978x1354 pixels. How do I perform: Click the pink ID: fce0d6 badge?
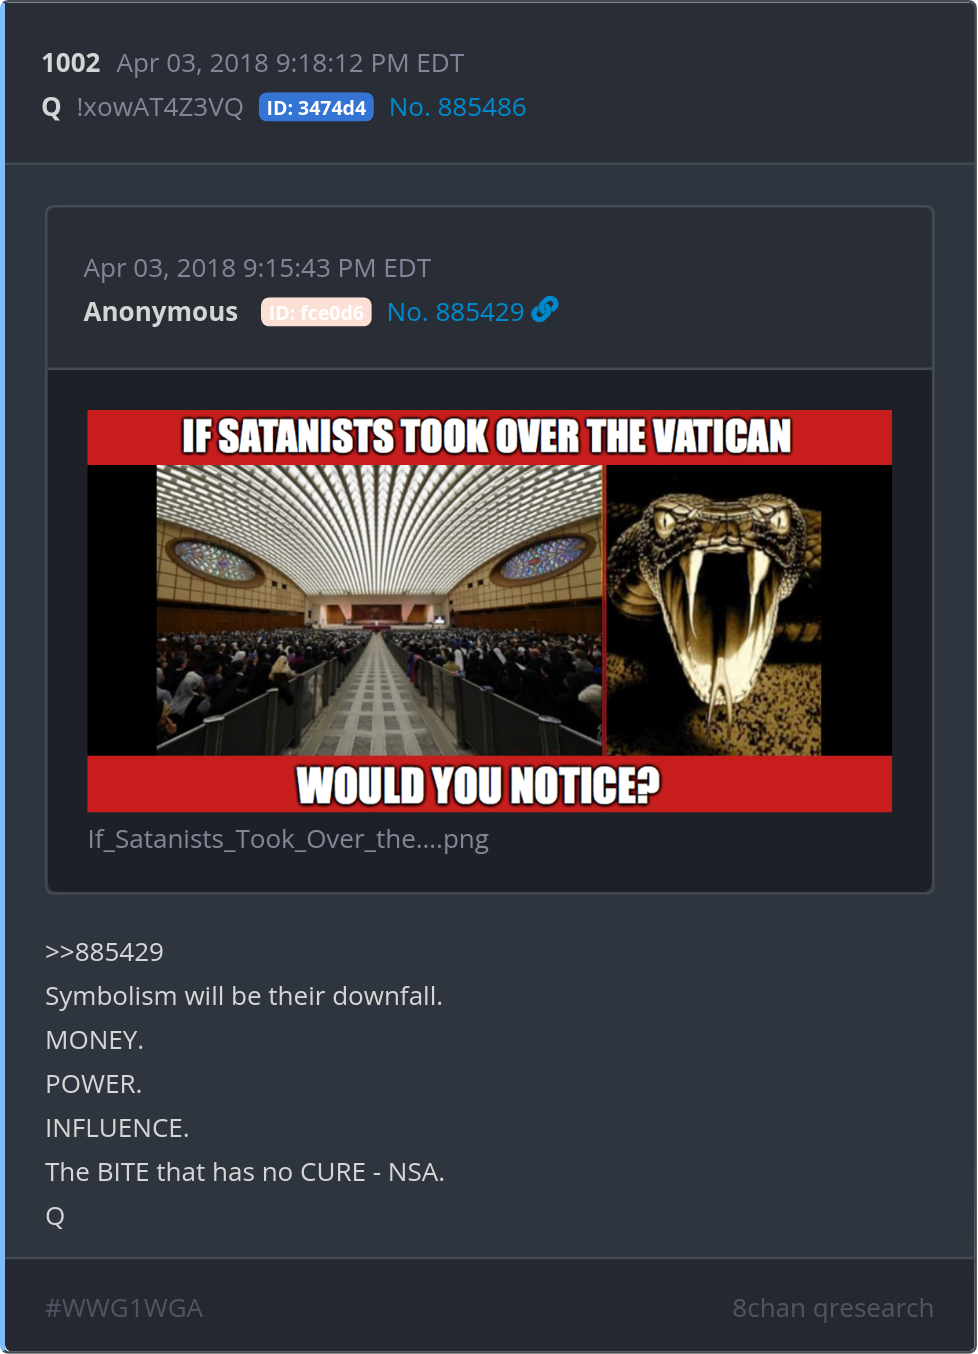316,312
